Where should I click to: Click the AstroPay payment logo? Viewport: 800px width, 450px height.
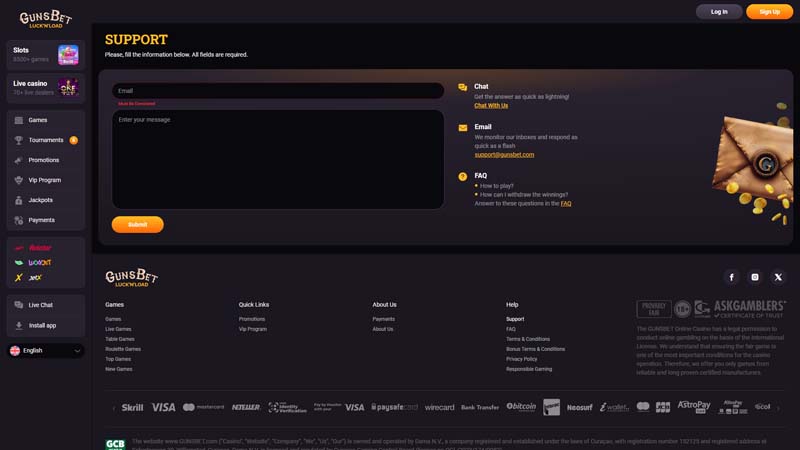pyautogui.click(x=694, y=407)
